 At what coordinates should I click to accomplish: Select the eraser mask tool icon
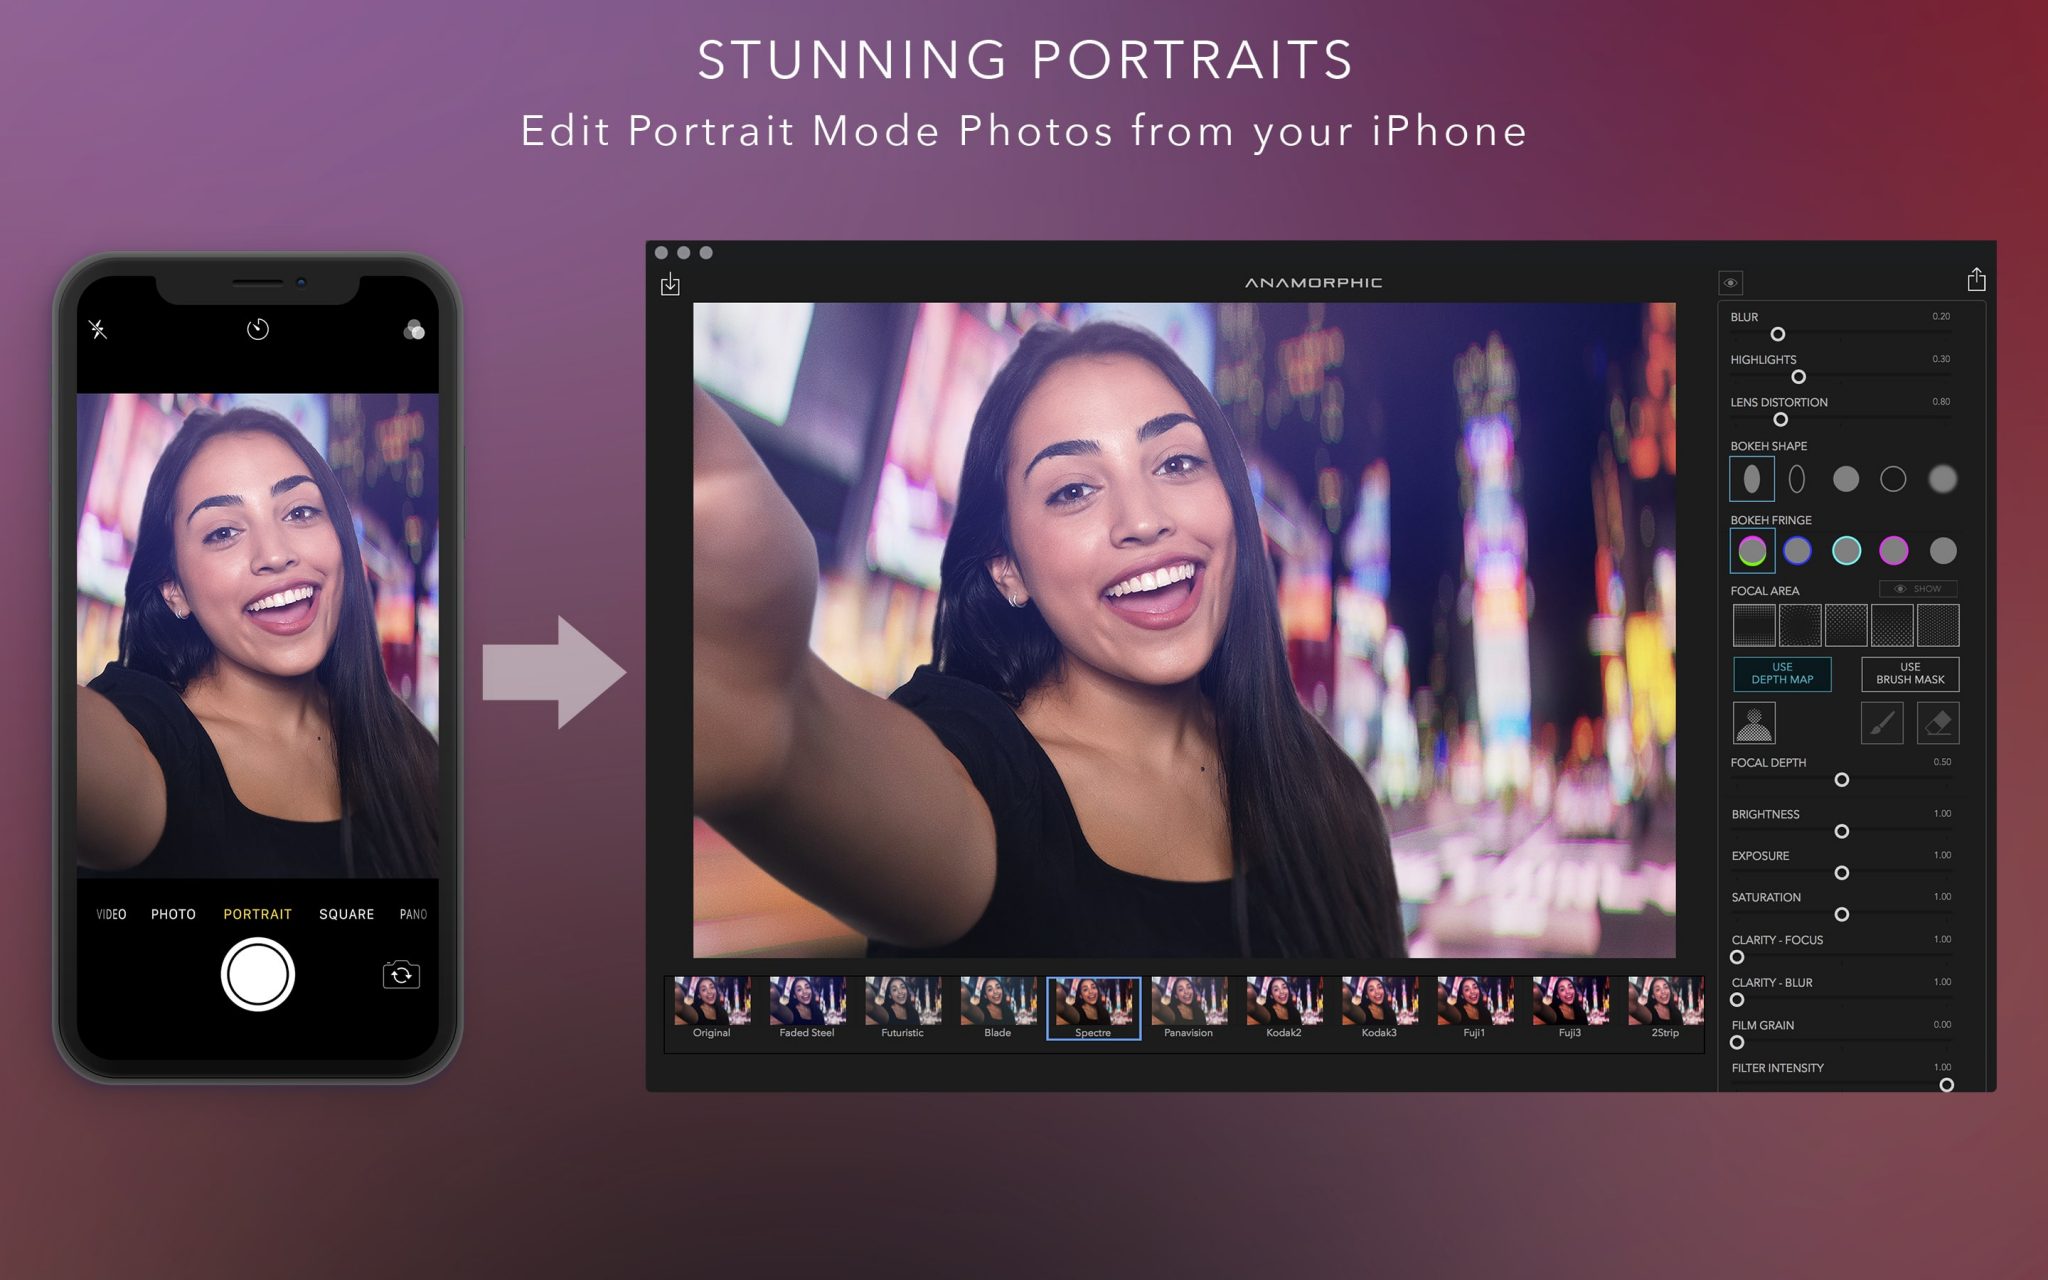(x=1939, y=722)
